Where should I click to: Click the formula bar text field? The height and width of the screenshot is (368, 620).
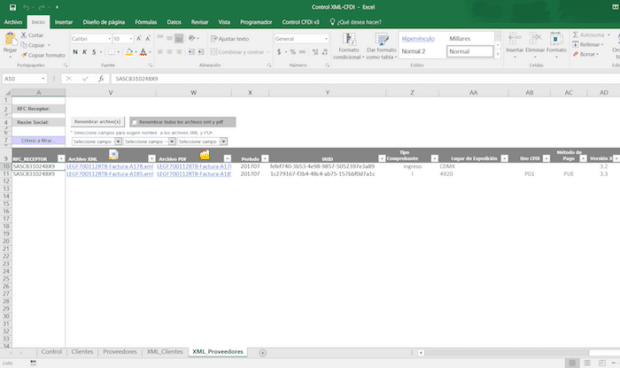click(x=365, y=79)
